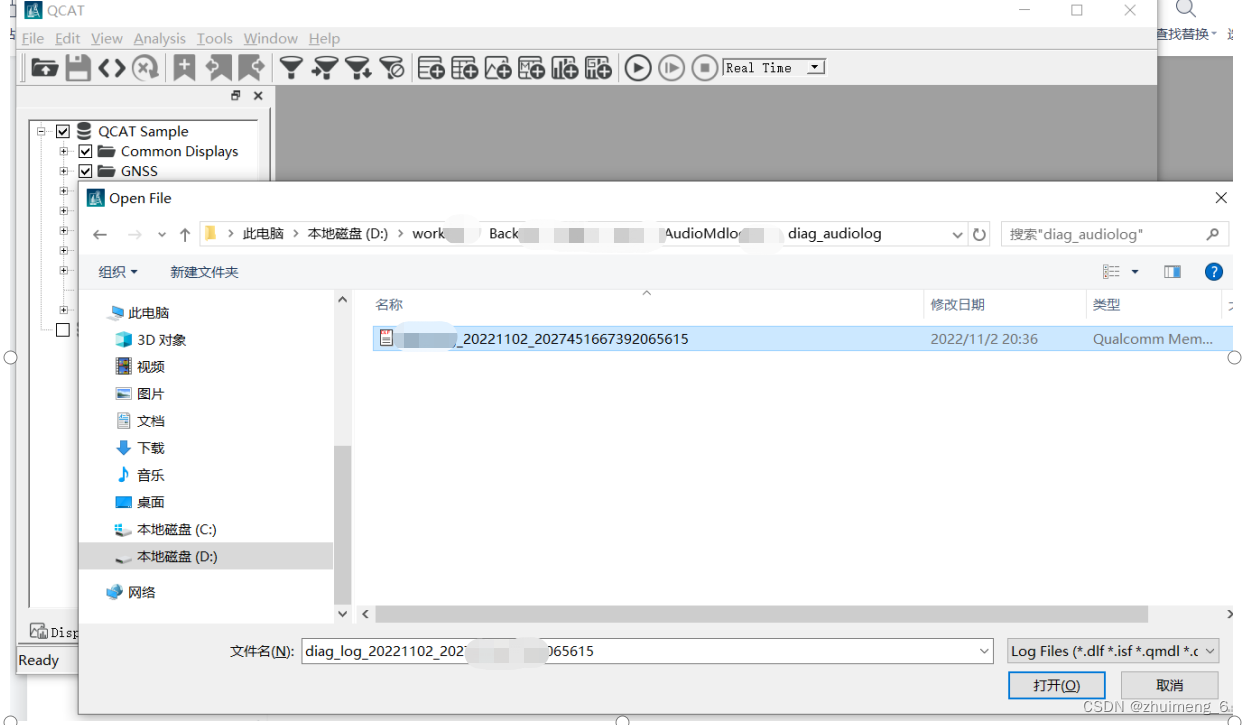Click the funnel icon with side arrows
This screenshot has width=1243, height=725.
(x=324, y=68)
